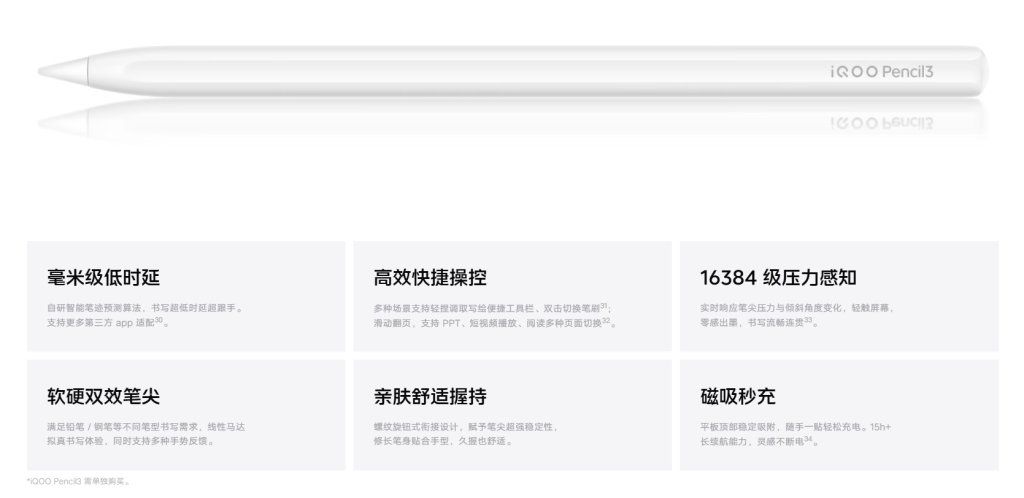This screenshot has height=498, width=1024.
Task: Click the line 长续航能力，灵感不断电
Action: click(760, 441)
